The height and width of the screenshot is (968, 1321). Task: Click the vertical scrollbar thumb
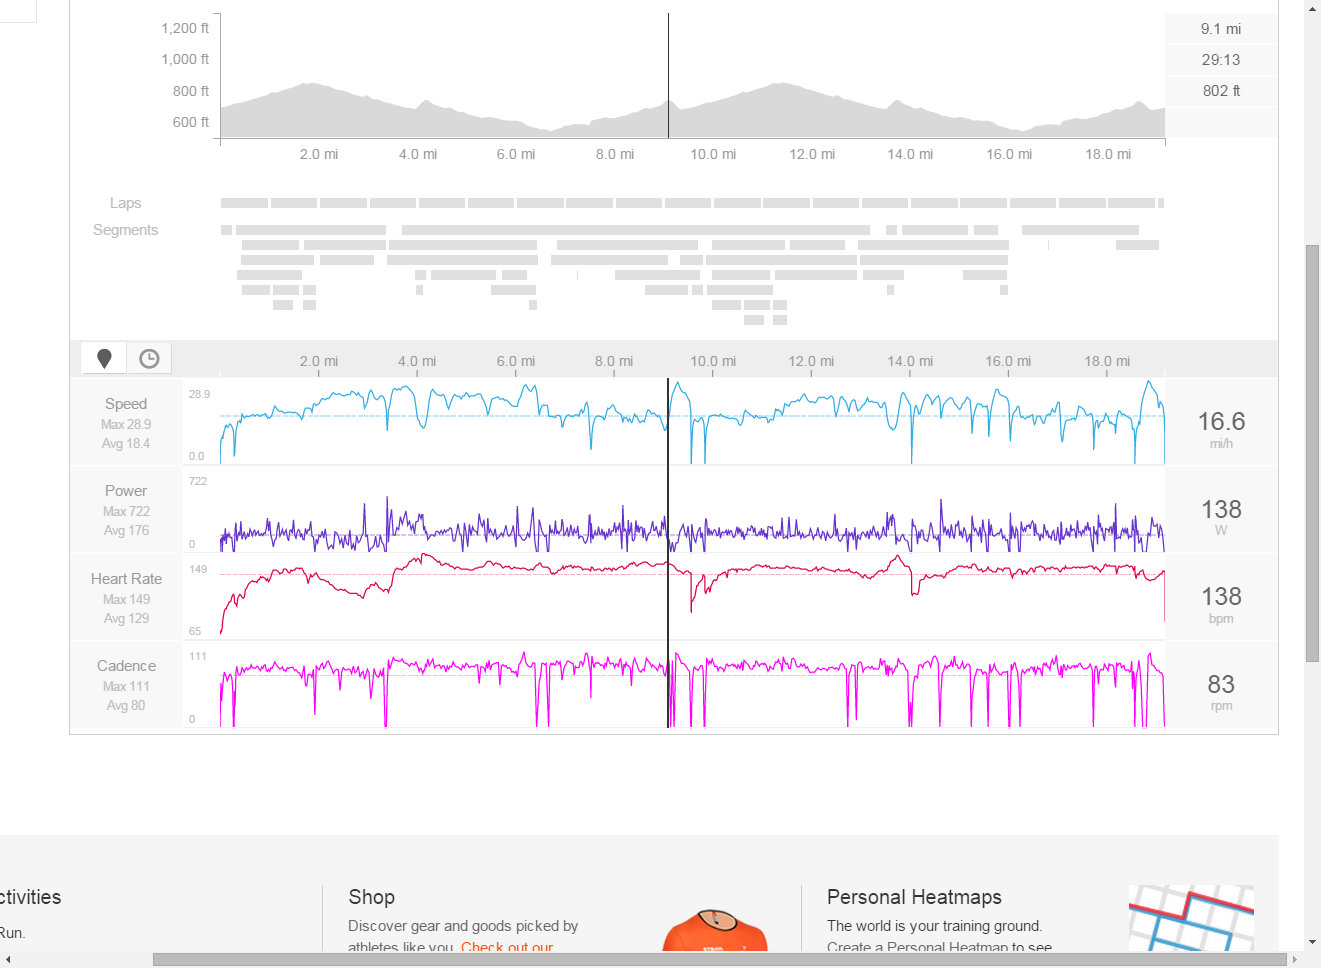[1312, 450]
